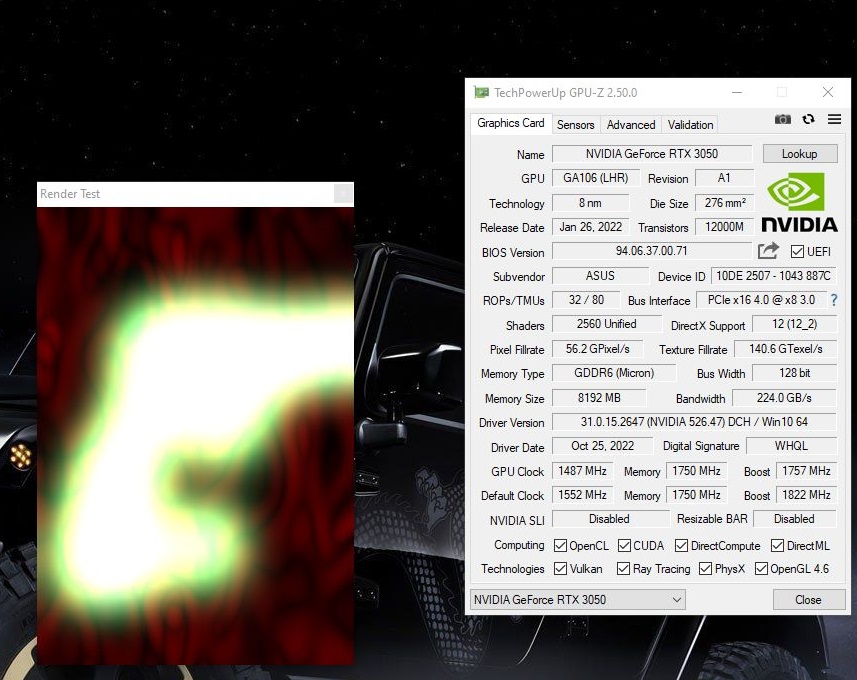The width and height of the screenshot is (857, 680).
Task: Click the Close button in GPU-Z
Action: (808, 600)
